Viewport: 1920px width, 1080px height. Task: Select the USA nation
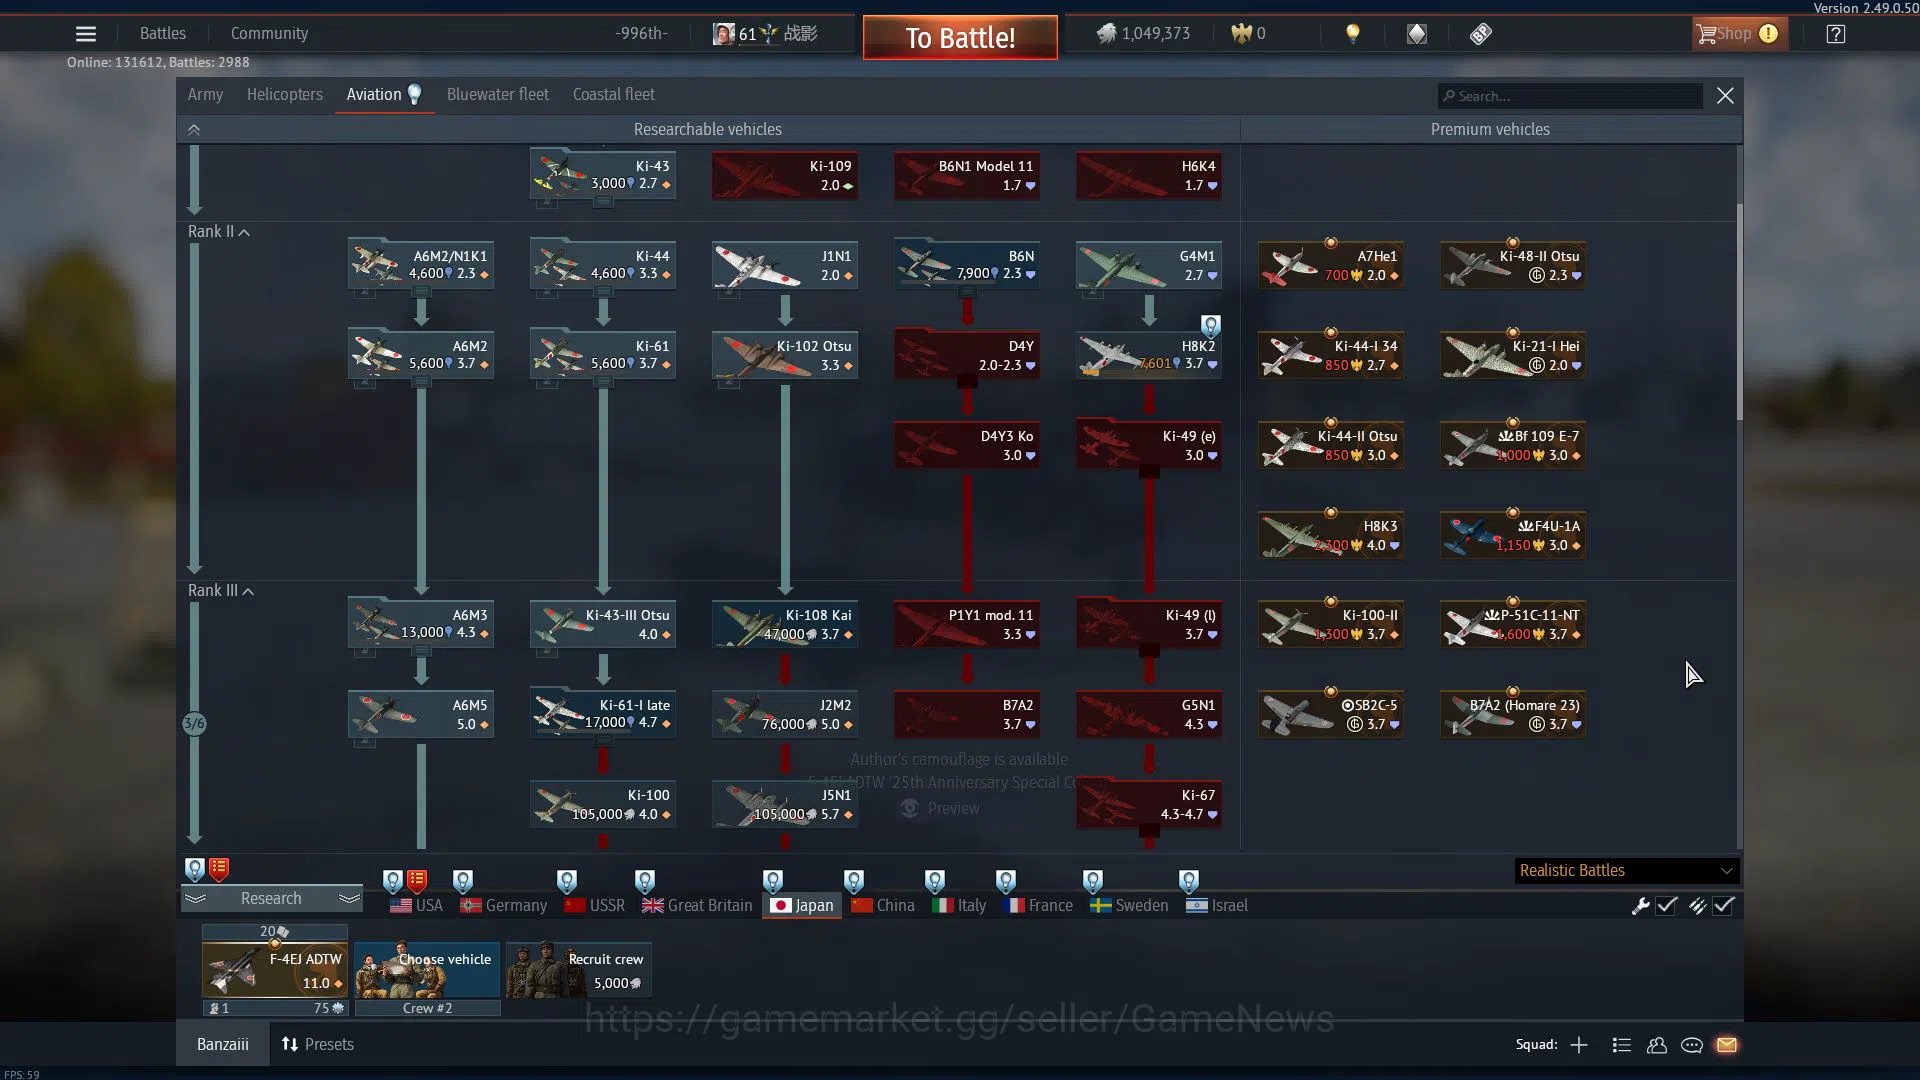[x=416, y=906]
